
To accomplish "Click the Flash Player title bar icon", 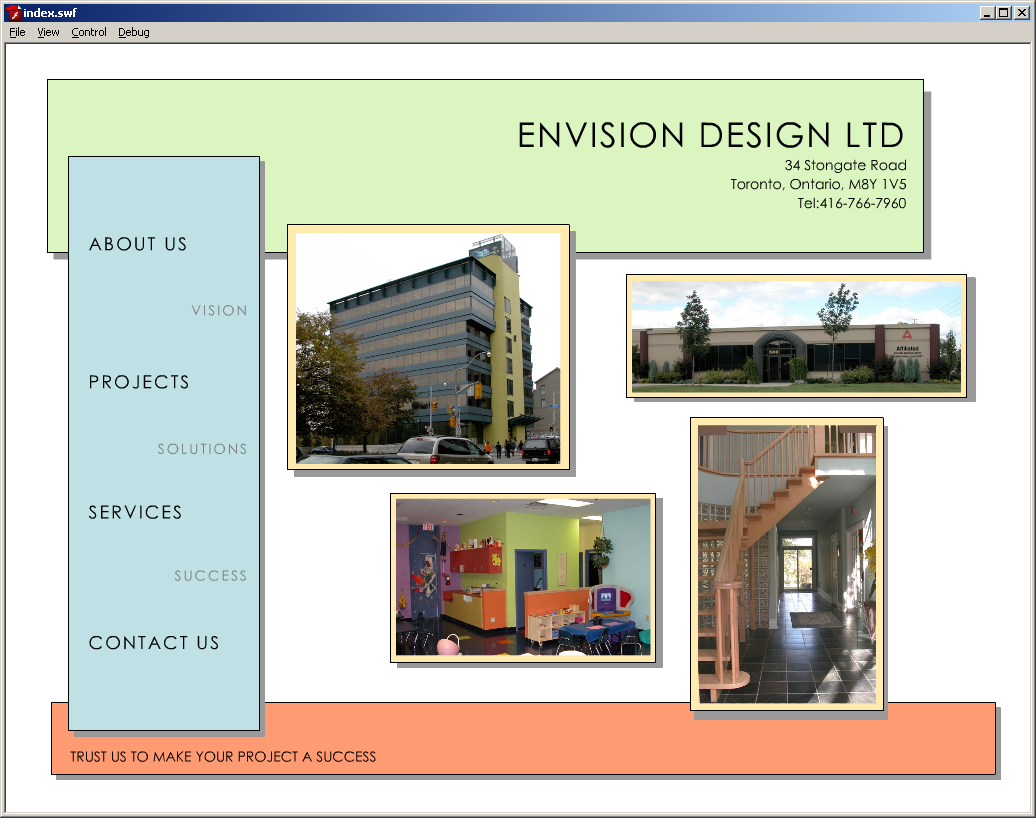I will click(12, 12).
